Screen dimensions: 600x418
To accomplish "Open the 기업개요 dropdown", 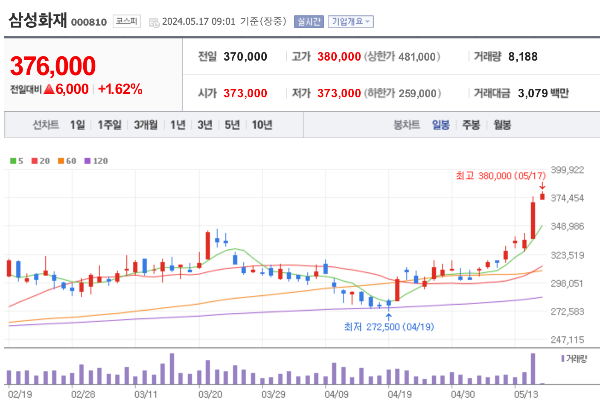I will (x=351, y=21).
